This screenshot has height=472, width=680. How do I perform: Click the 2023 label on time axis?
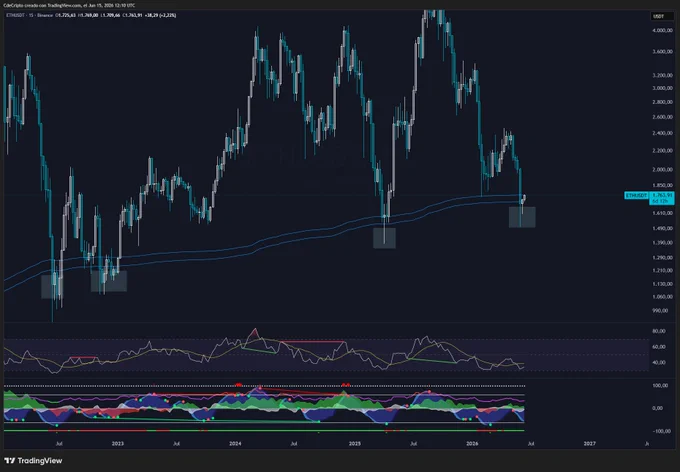(118, 444)
